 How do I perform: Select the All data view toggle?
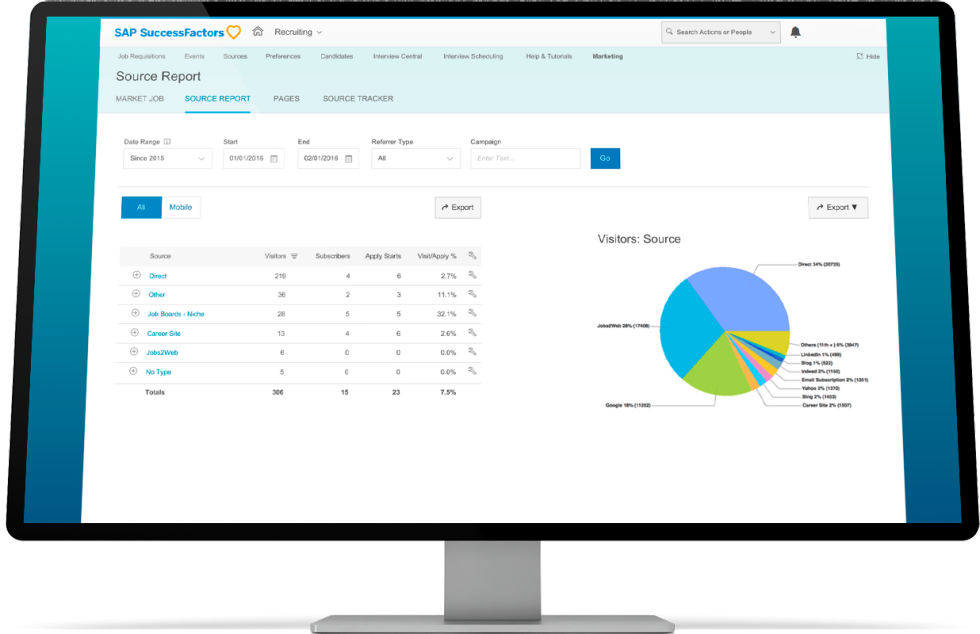tap(142, 207)
